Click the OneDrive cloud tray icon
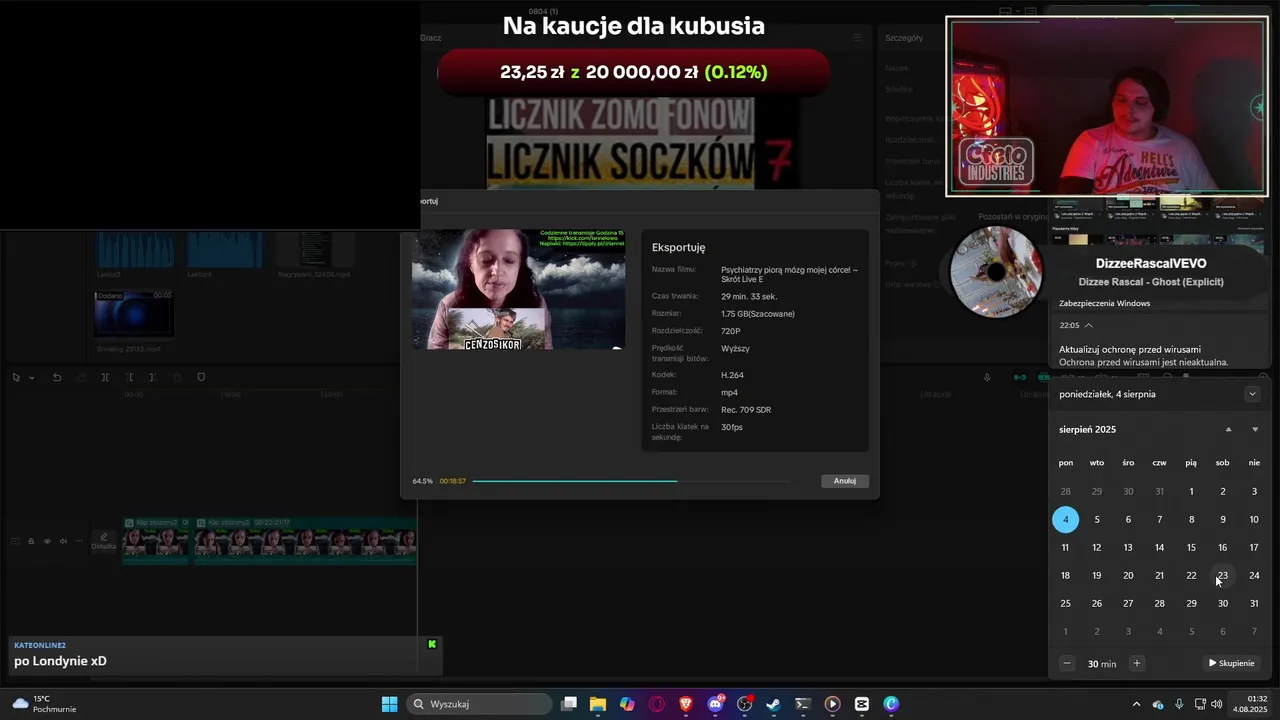The image size is (1280, 720). coord(1158,704)
